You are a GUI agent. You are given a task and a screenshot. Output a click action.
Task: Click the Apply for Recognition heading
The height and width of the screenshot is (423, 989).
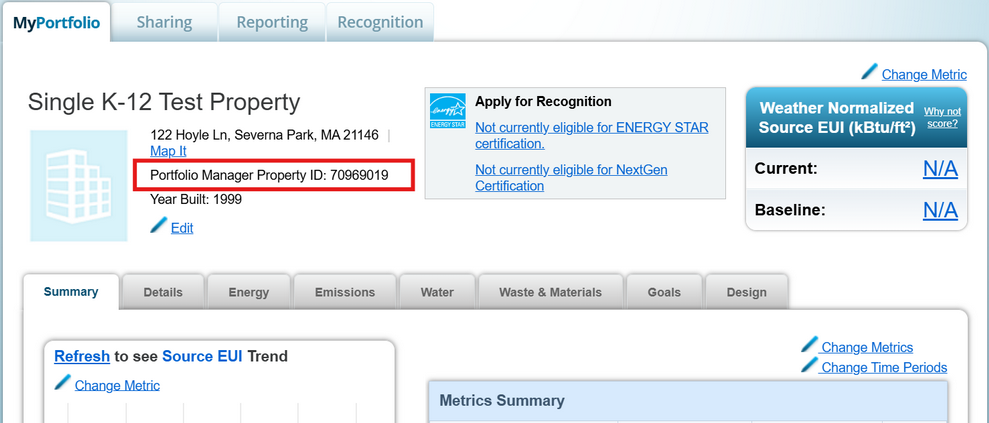543,101
